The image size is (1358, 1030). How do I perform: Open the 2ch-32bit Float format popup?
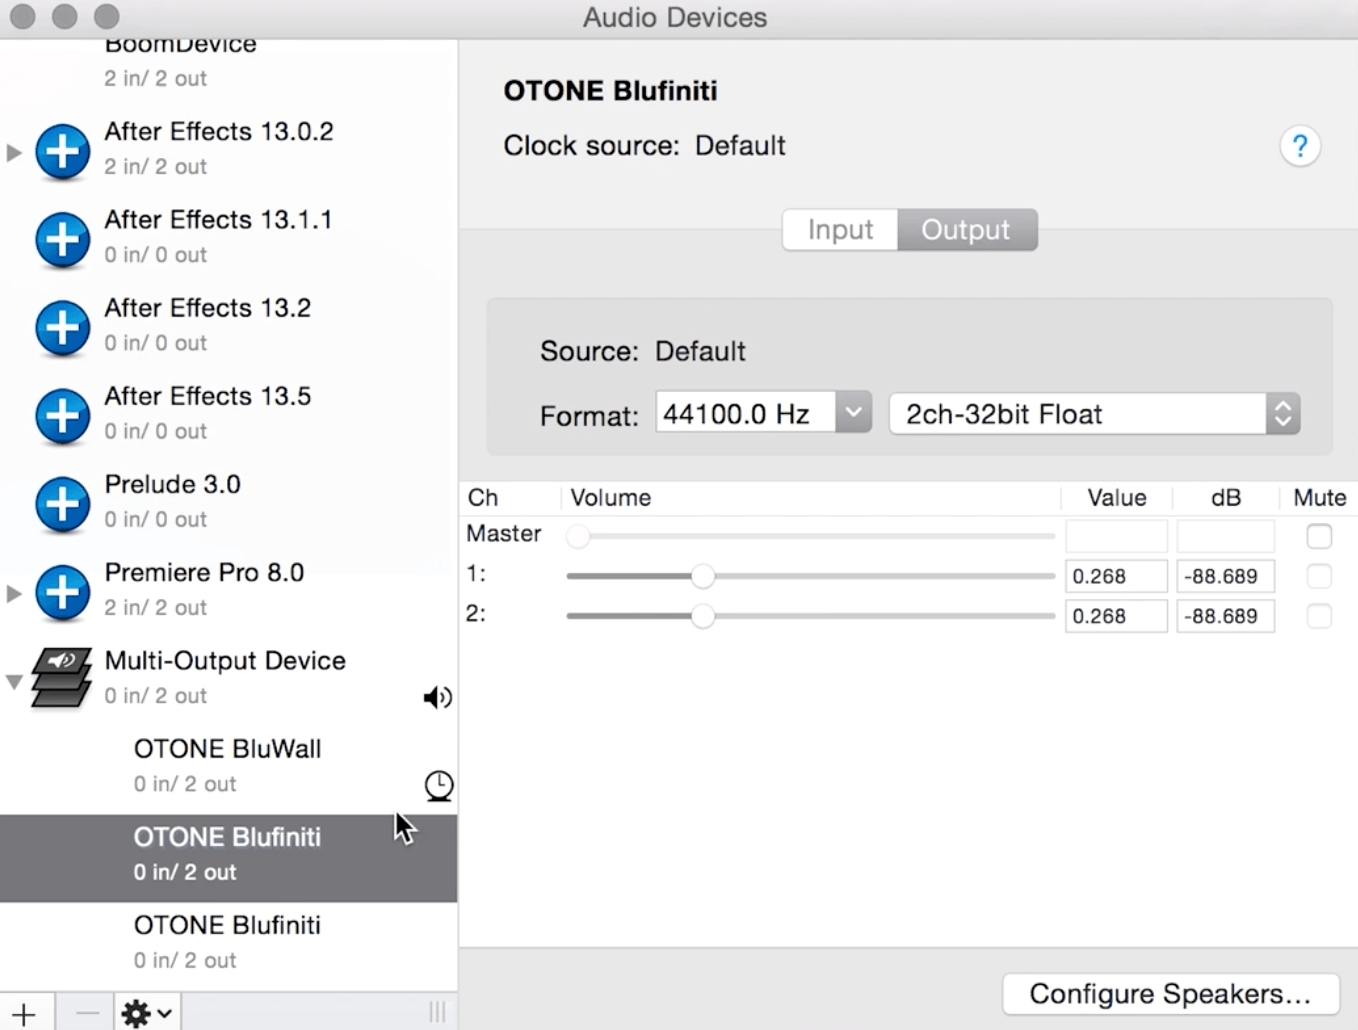[1095, 413]
